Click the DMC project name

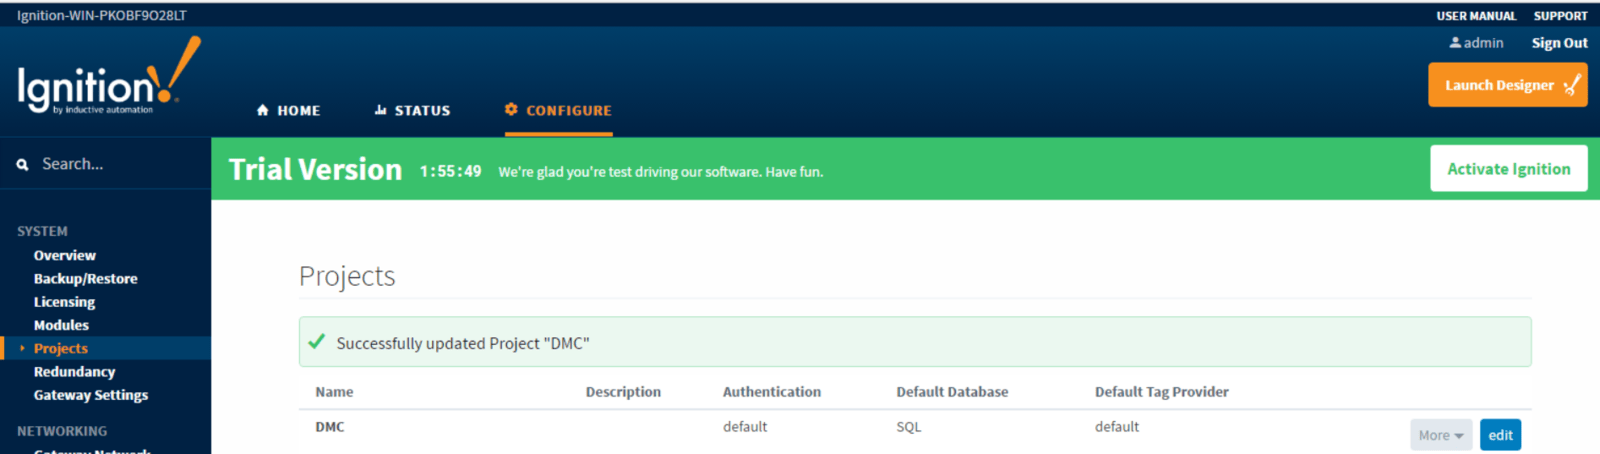point(330,427)
